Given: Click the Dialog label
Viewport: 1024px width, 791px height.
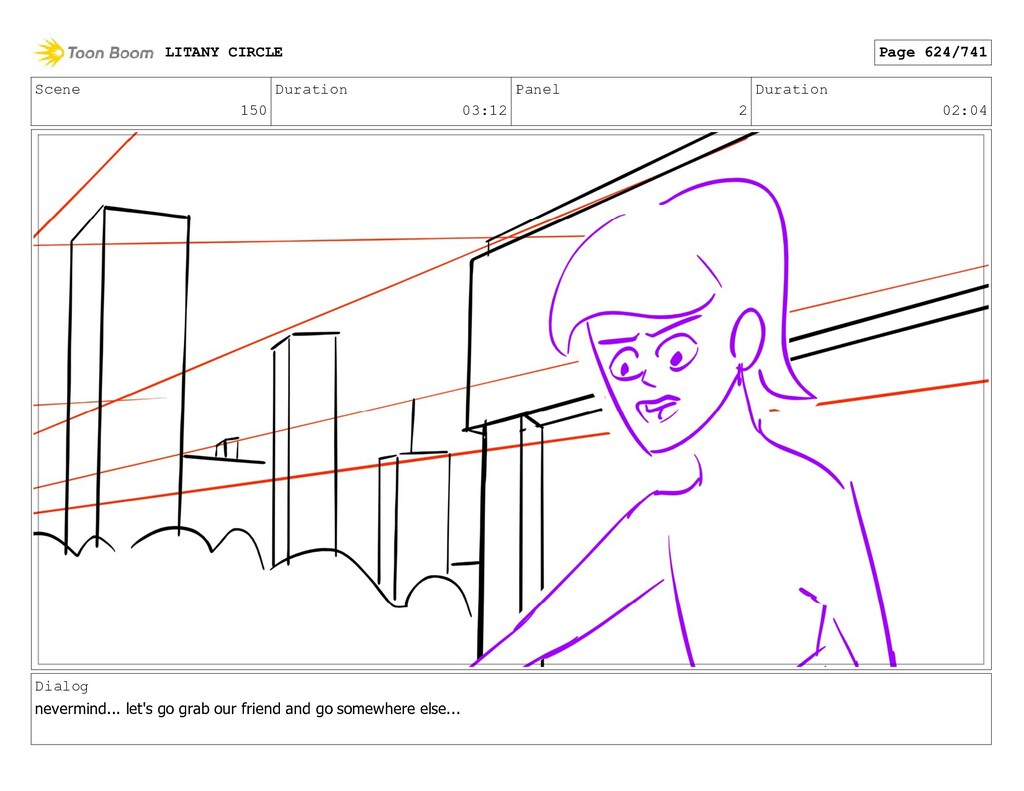Looking at the screenshot, I should [61, 686].
